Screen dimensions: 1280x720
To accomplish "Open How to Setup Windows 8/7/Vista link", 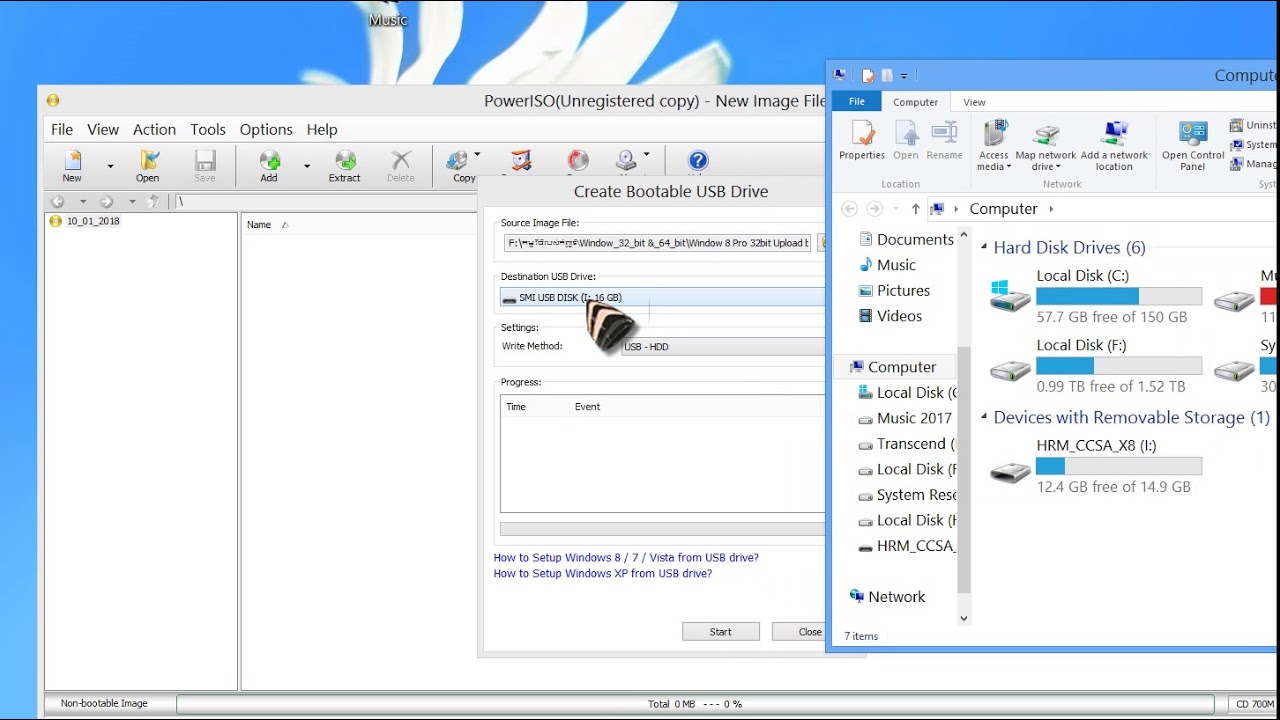I will [x=626, y=558].
